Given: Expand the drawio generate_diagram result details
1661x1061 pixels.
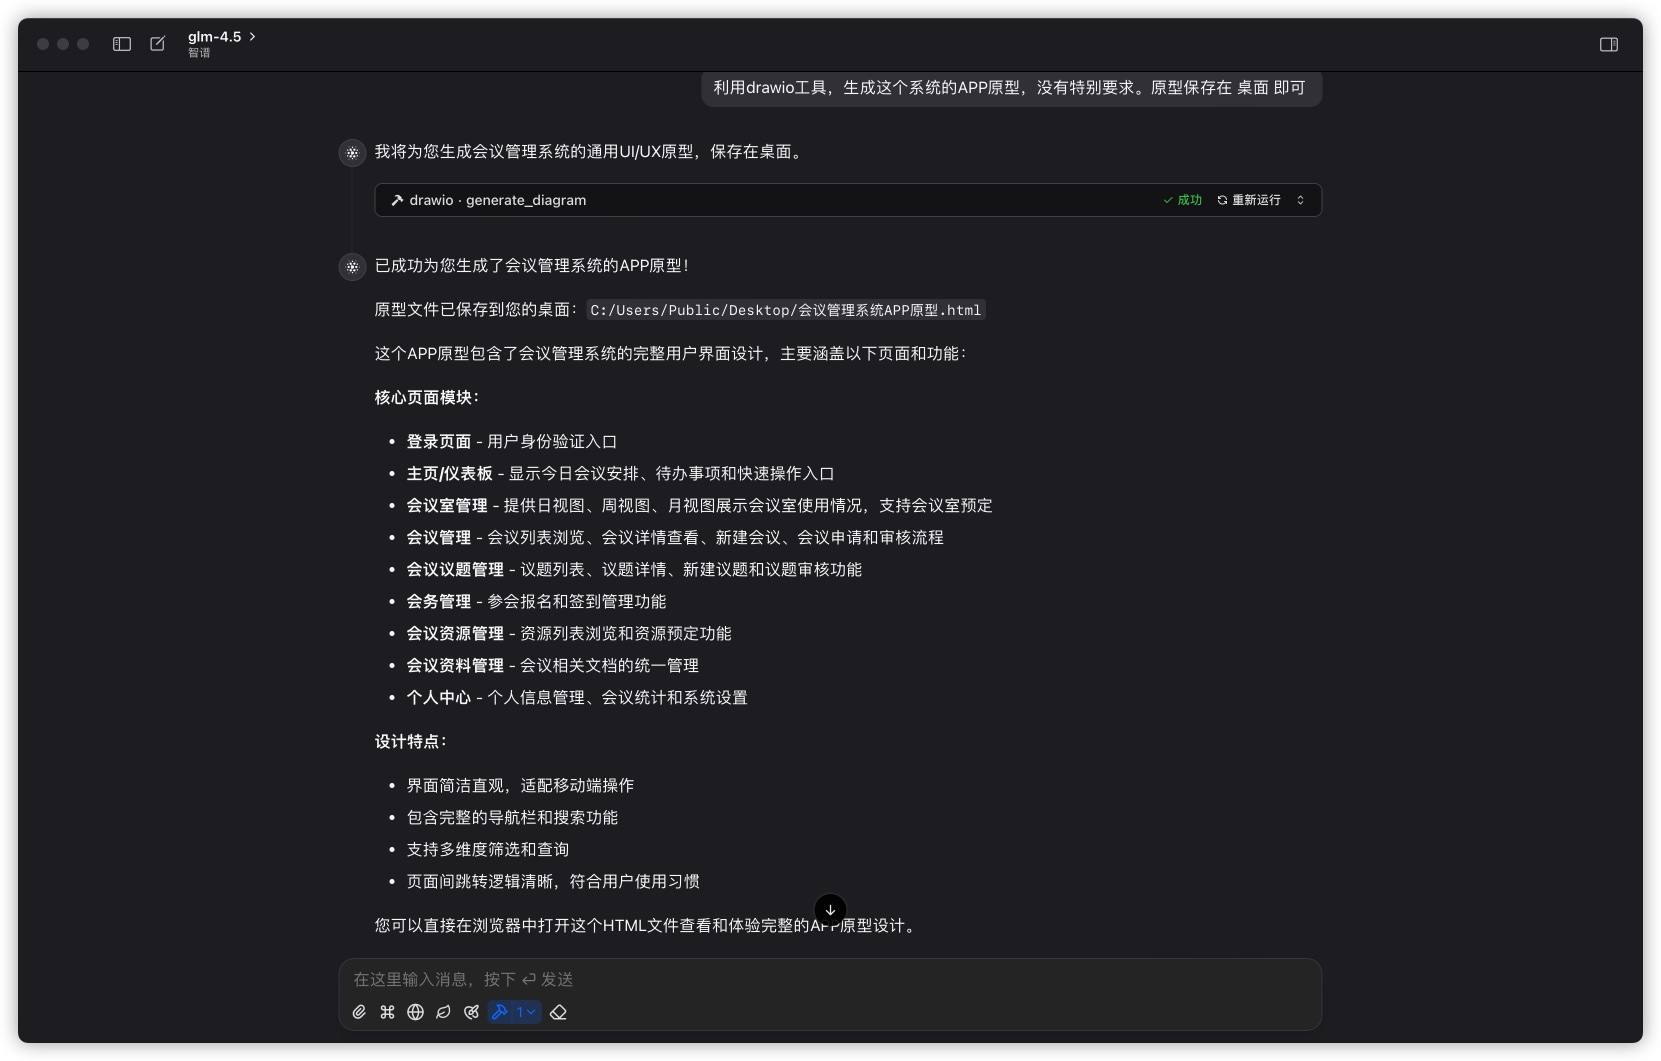Looking at the screenshot, I should (1300, 200).
